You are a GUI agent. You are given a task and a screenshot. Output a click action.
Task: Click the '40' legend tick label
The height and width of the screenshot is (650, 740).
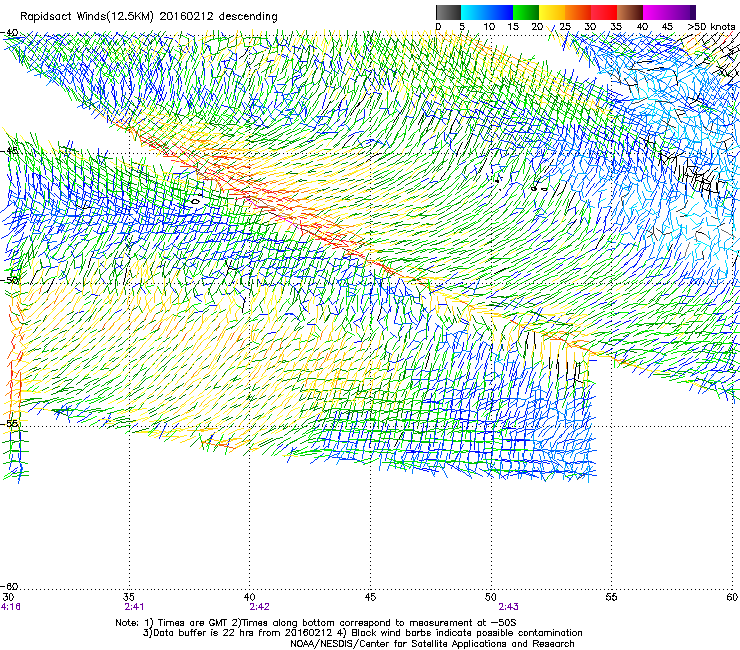(x=642, y=26)
